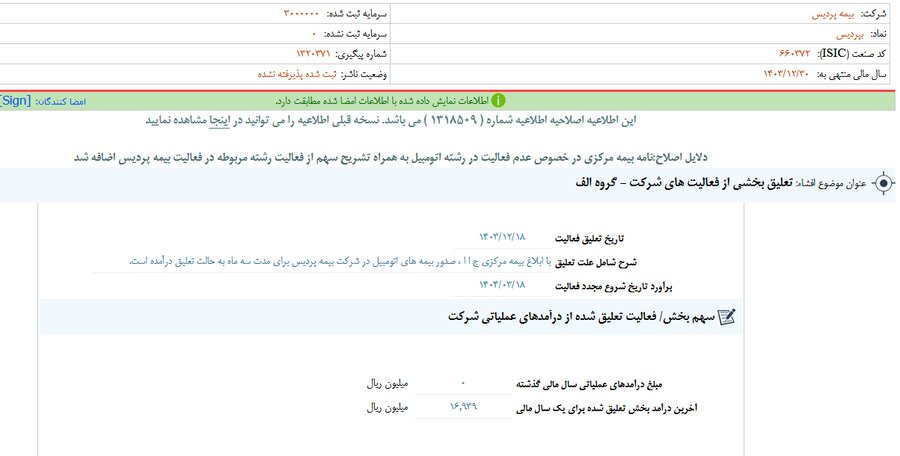Click the activity suspension date field ۱۴۰۳/۱۲/۱۸

point(503,237)
